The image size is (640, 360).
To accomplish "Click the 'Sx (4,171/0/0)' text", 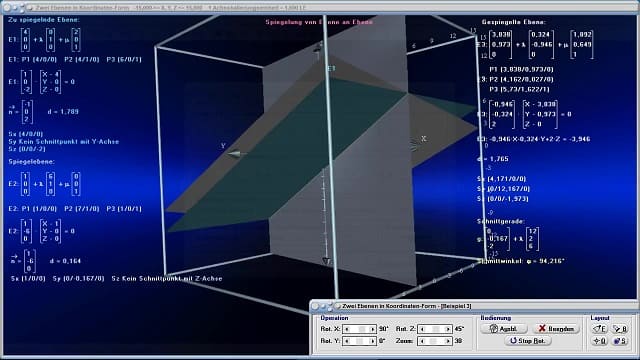I will (x=502, y=179).
